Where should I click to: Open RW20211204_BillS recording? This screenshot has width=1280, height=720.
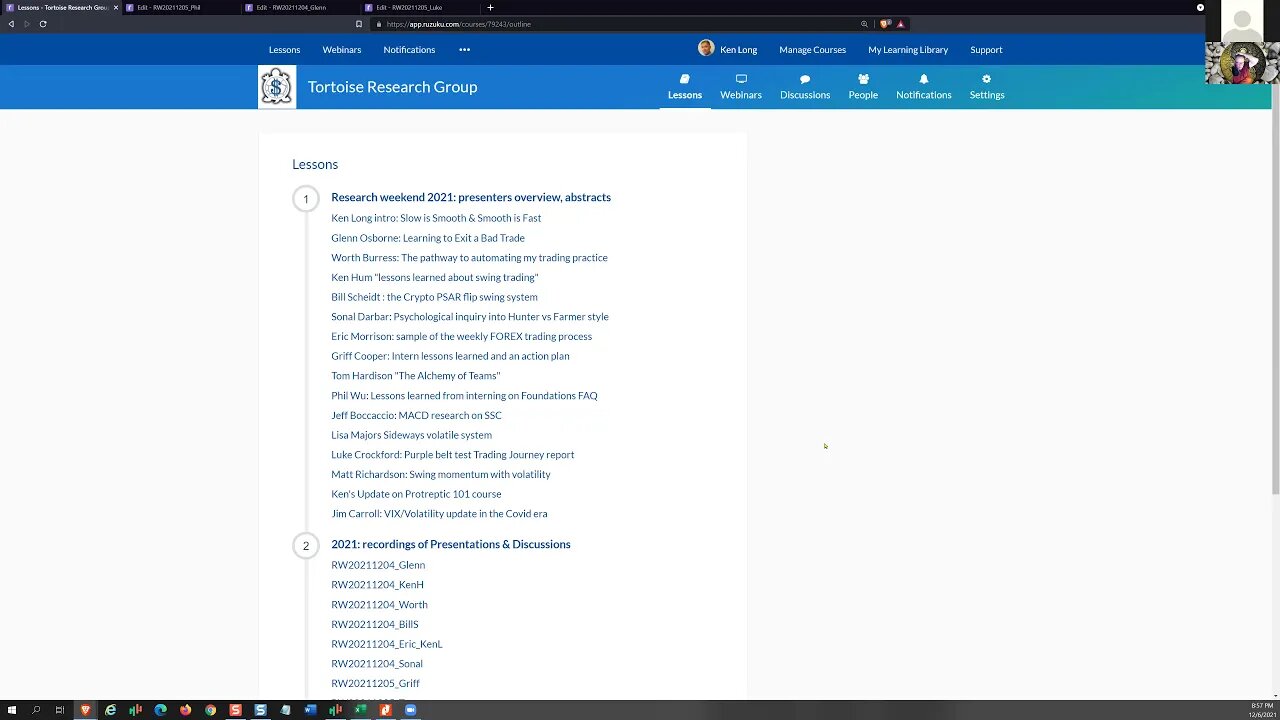[375, 624]
